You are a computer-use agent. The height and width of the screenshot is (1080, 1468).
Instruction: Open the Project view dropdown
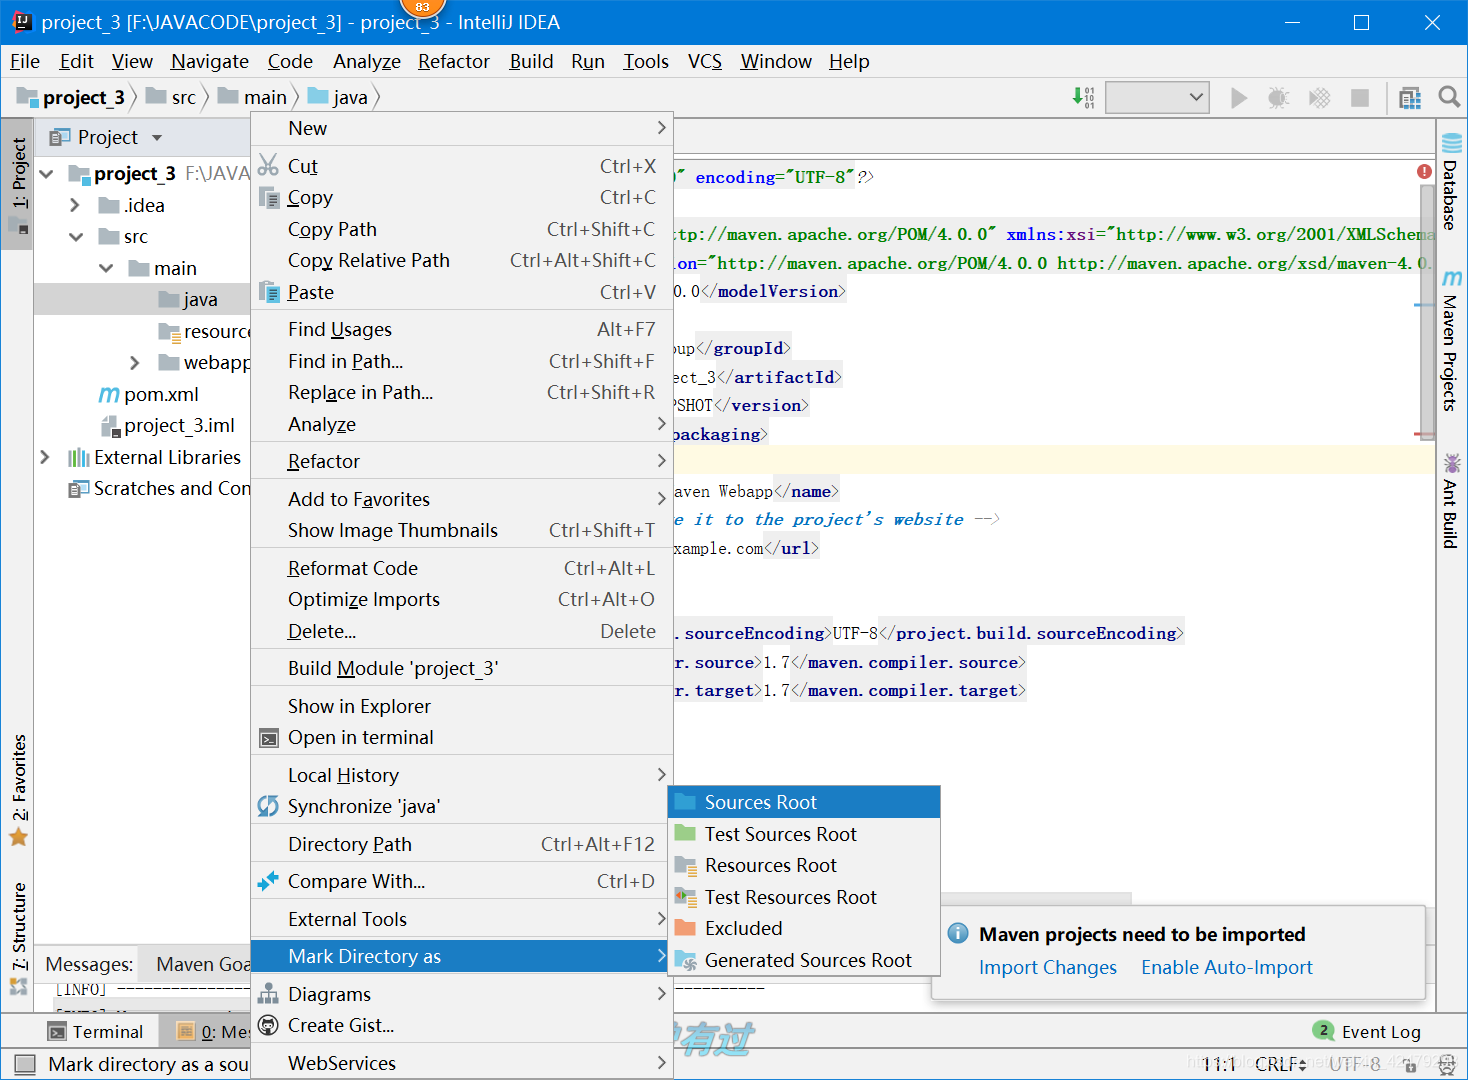point(157,138)
